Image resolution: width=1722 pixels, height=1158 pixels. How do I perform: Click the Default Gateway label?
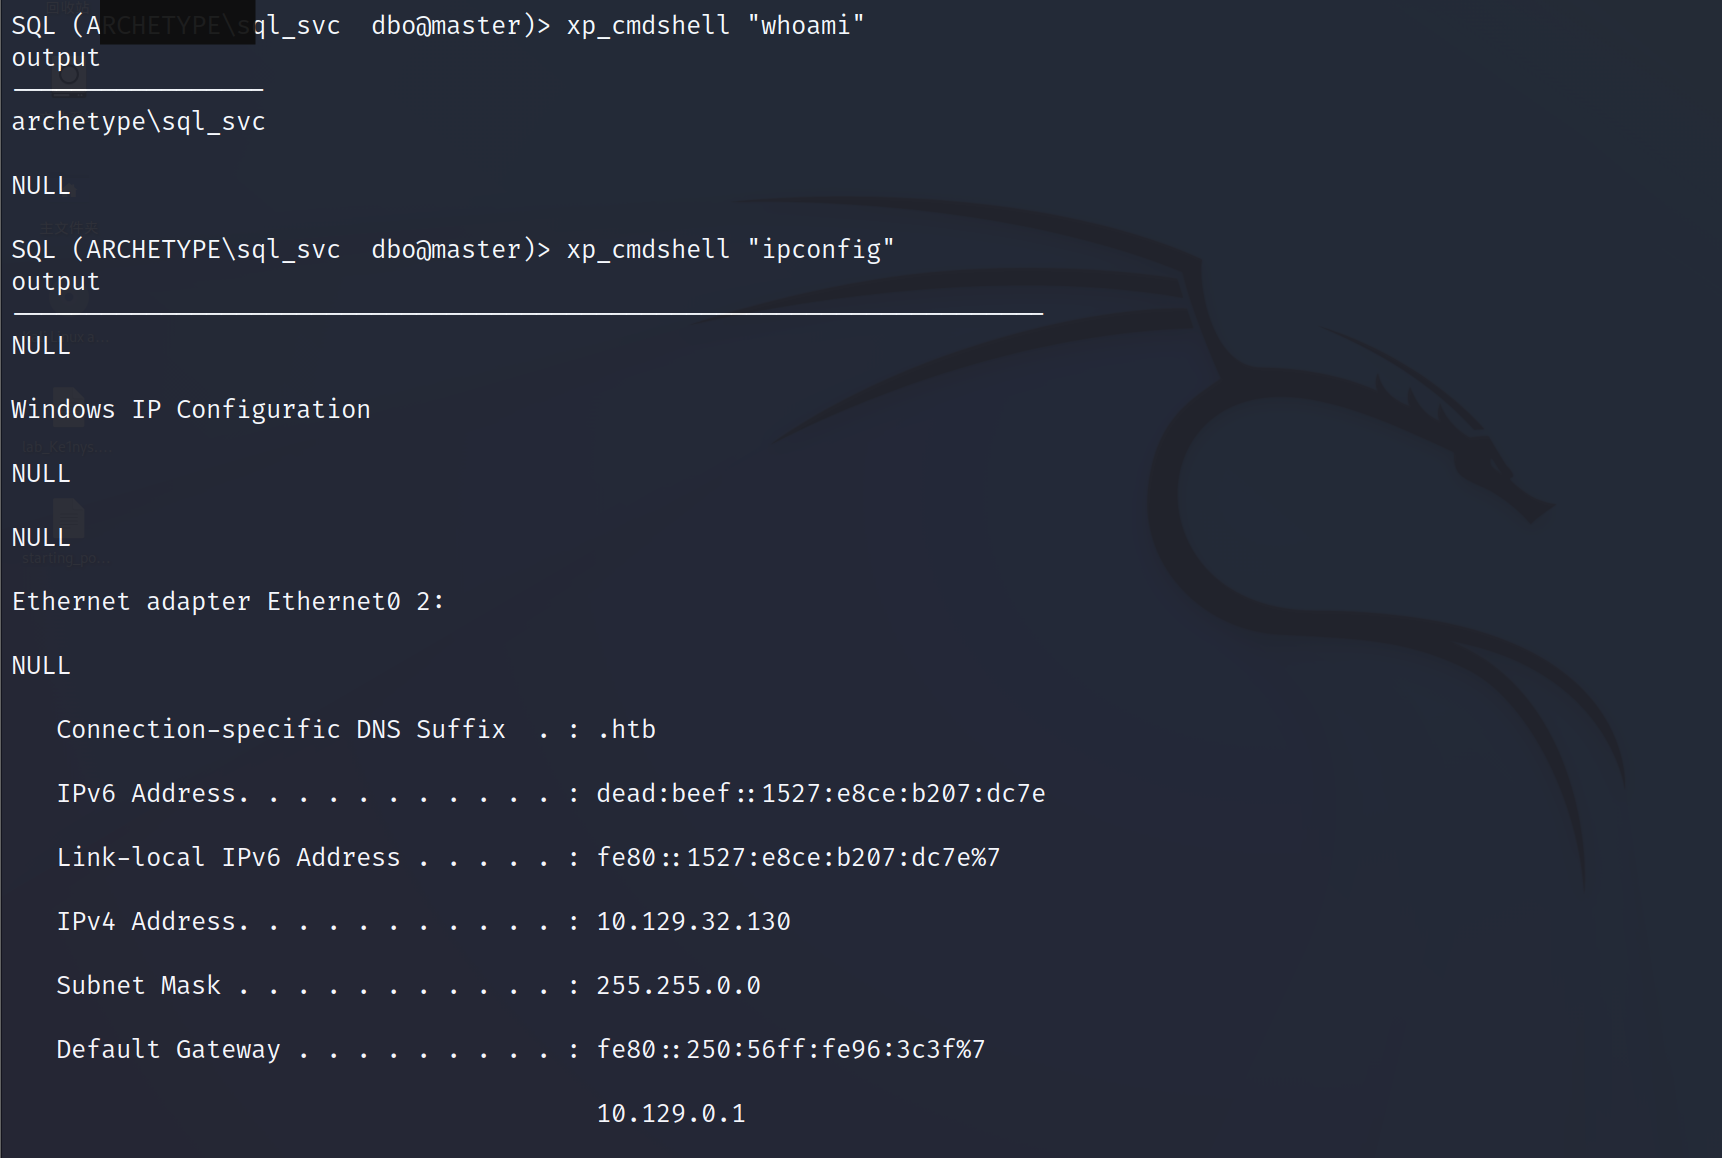[x=168, y=1050]
